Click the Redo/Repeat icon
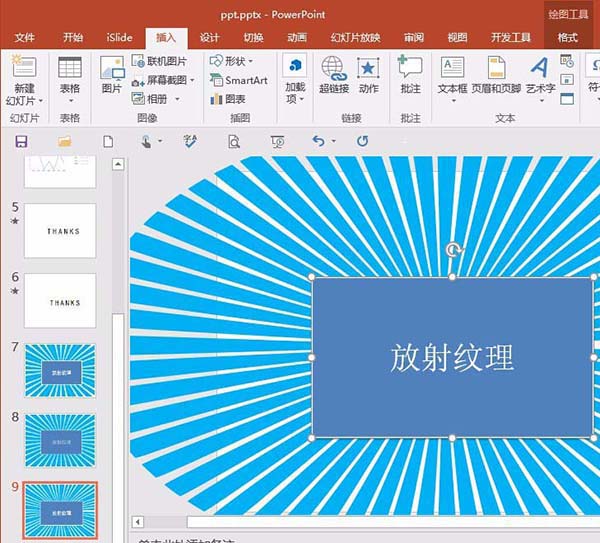The width and height of the screenshot is (600, 543). pos(362,142)
